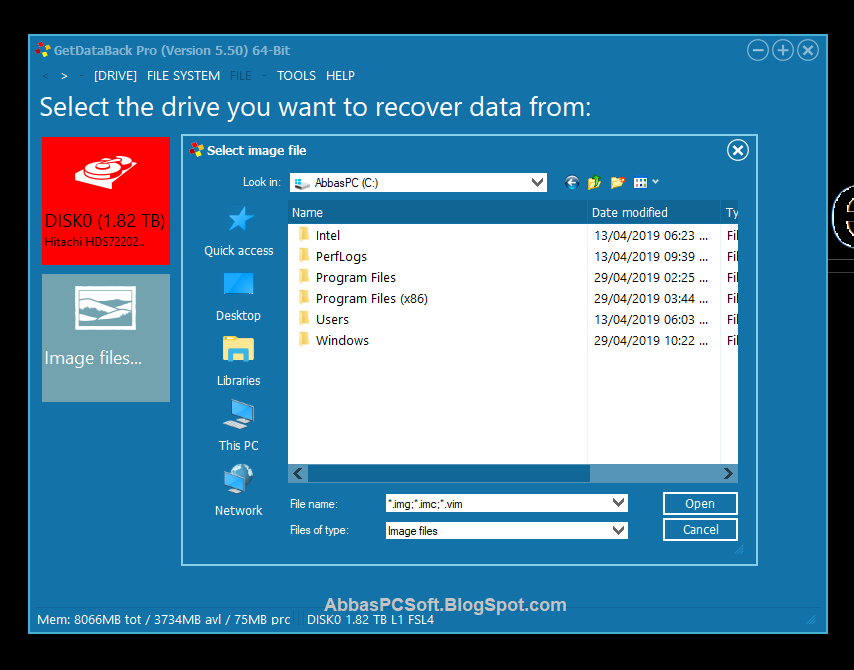Select the Intel folder
854x670 pixels.
tap(319, 235)
